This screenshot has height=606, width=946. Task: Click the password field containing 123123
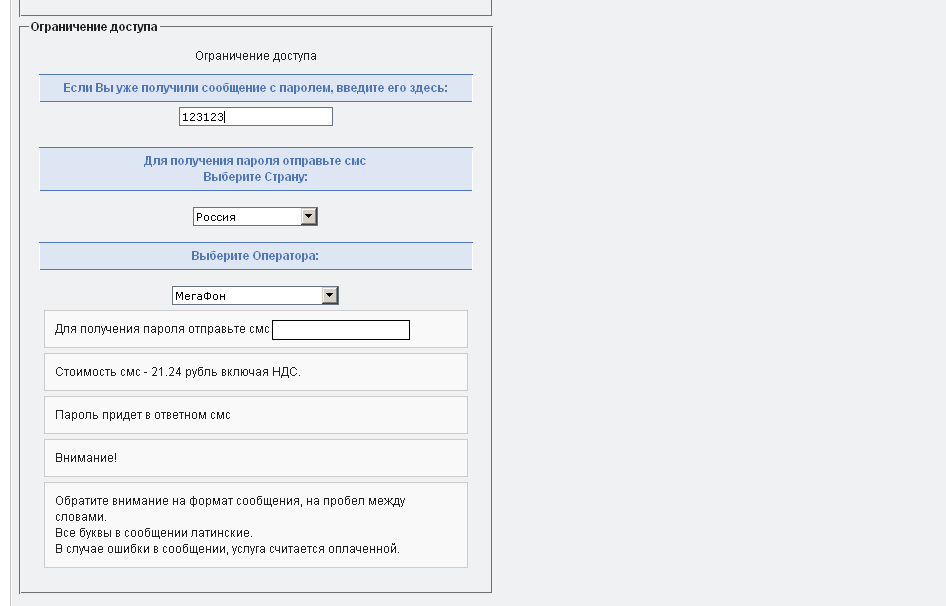pyautogui.click(x=255, y=117)
